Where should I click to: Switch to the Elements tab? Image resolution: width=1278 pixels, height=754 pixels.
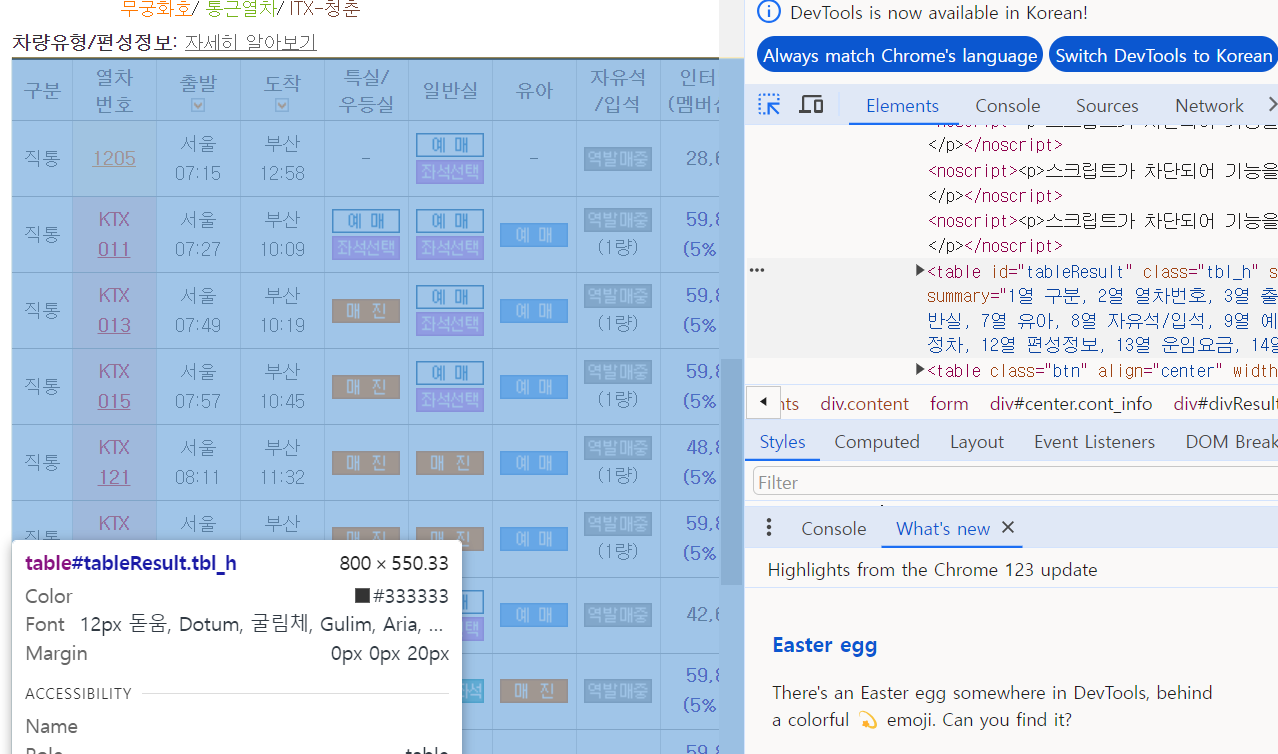902,105
